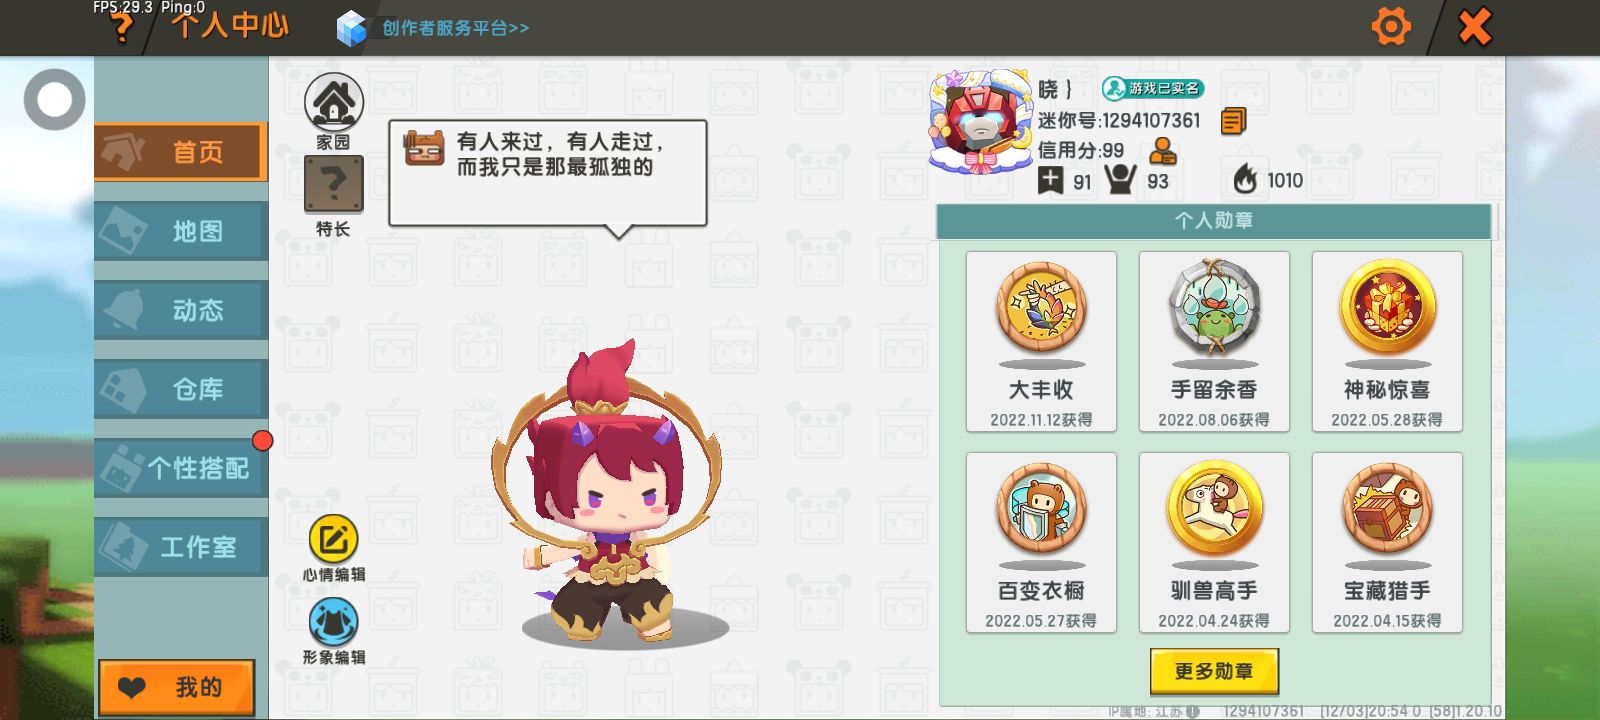Tap the flame popularity icon showing 1010
This screenshot has height=720, width=1600.
point(1245,179)
